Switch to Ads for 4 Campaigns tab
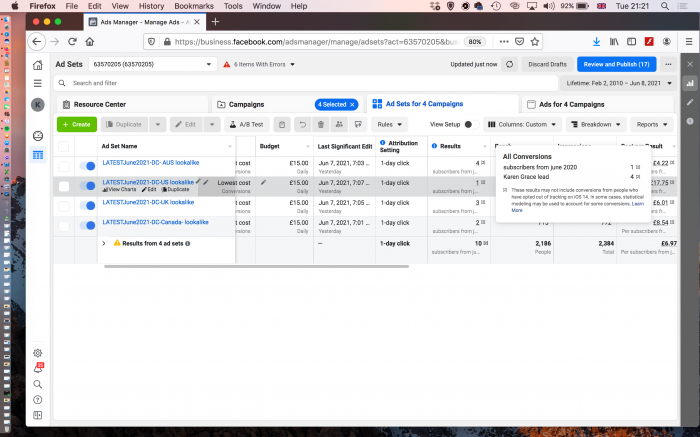The width and height of the screenshot is (700, 437). click(597, 104)
